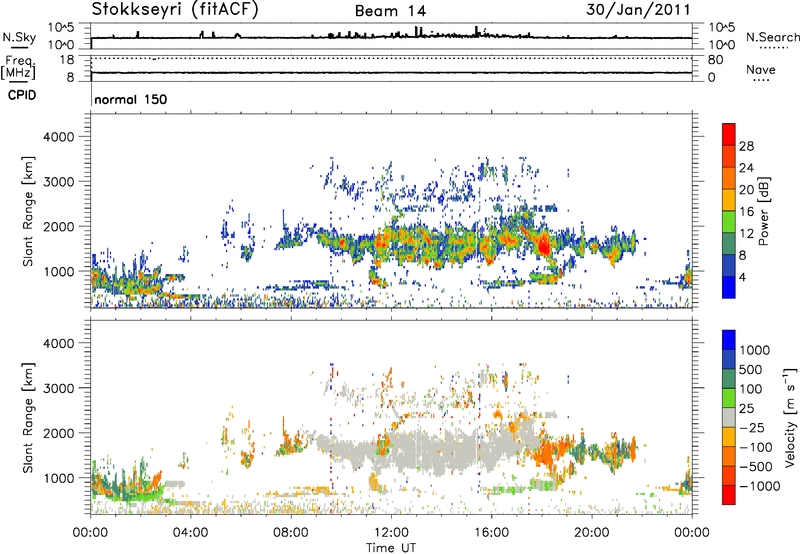Click the date 30/Jan/2011
The width and height of the screenshot is (800, 554).
[x=638, y=10]
